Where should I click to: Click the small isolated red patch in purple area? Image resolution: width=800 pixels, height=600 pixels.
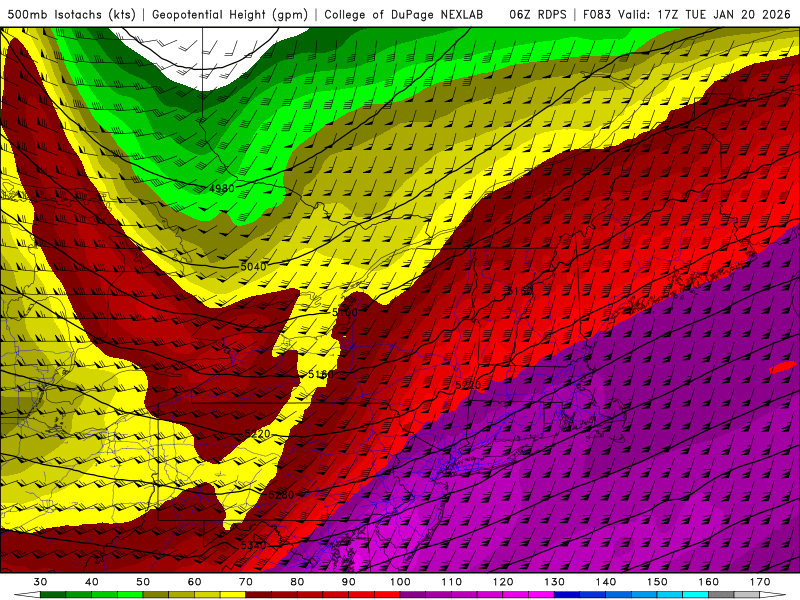pos(783,367)
